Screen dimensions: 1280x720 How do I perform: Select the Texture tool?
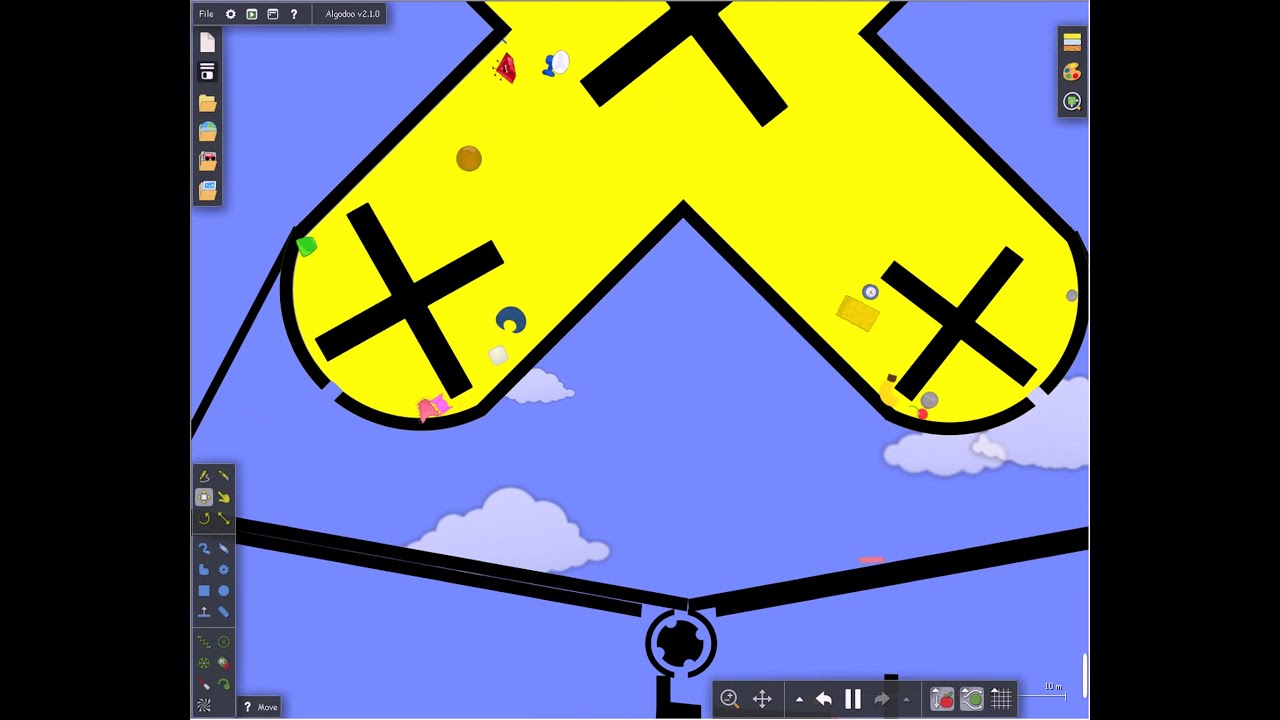204,705
